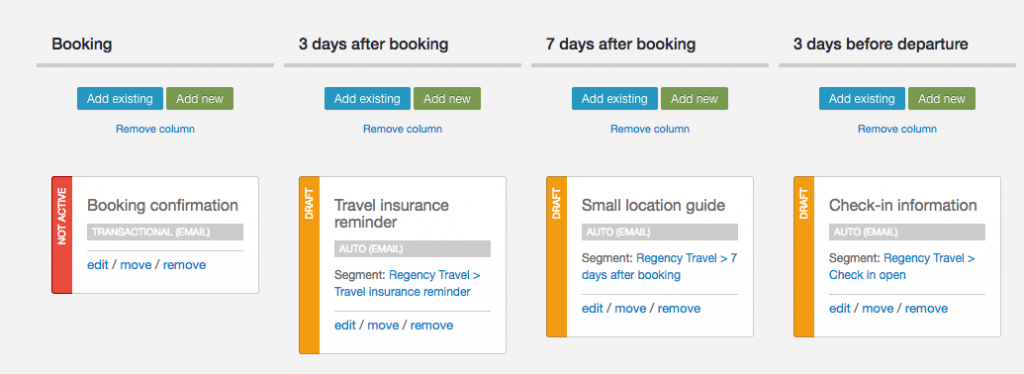Click the red NOT ACTIVE status strip
Image resolution: width=1024 pixels, height=374 pixels.
pos(62,235)
